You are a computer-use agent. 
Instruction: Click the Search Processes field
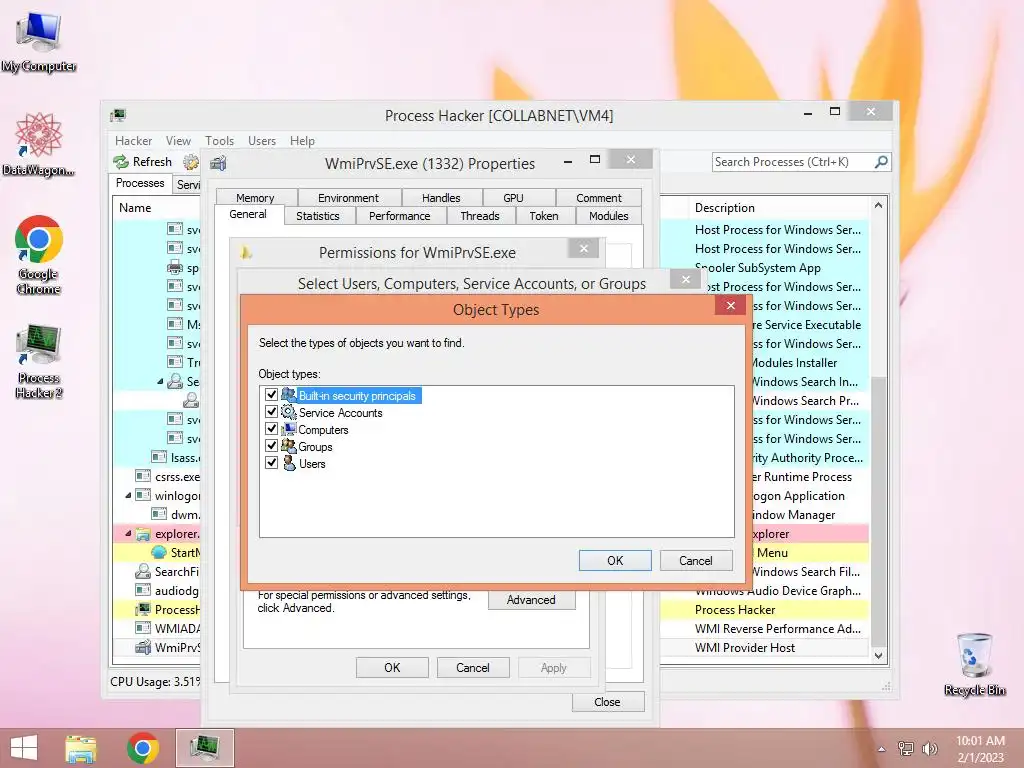point(793,161)
